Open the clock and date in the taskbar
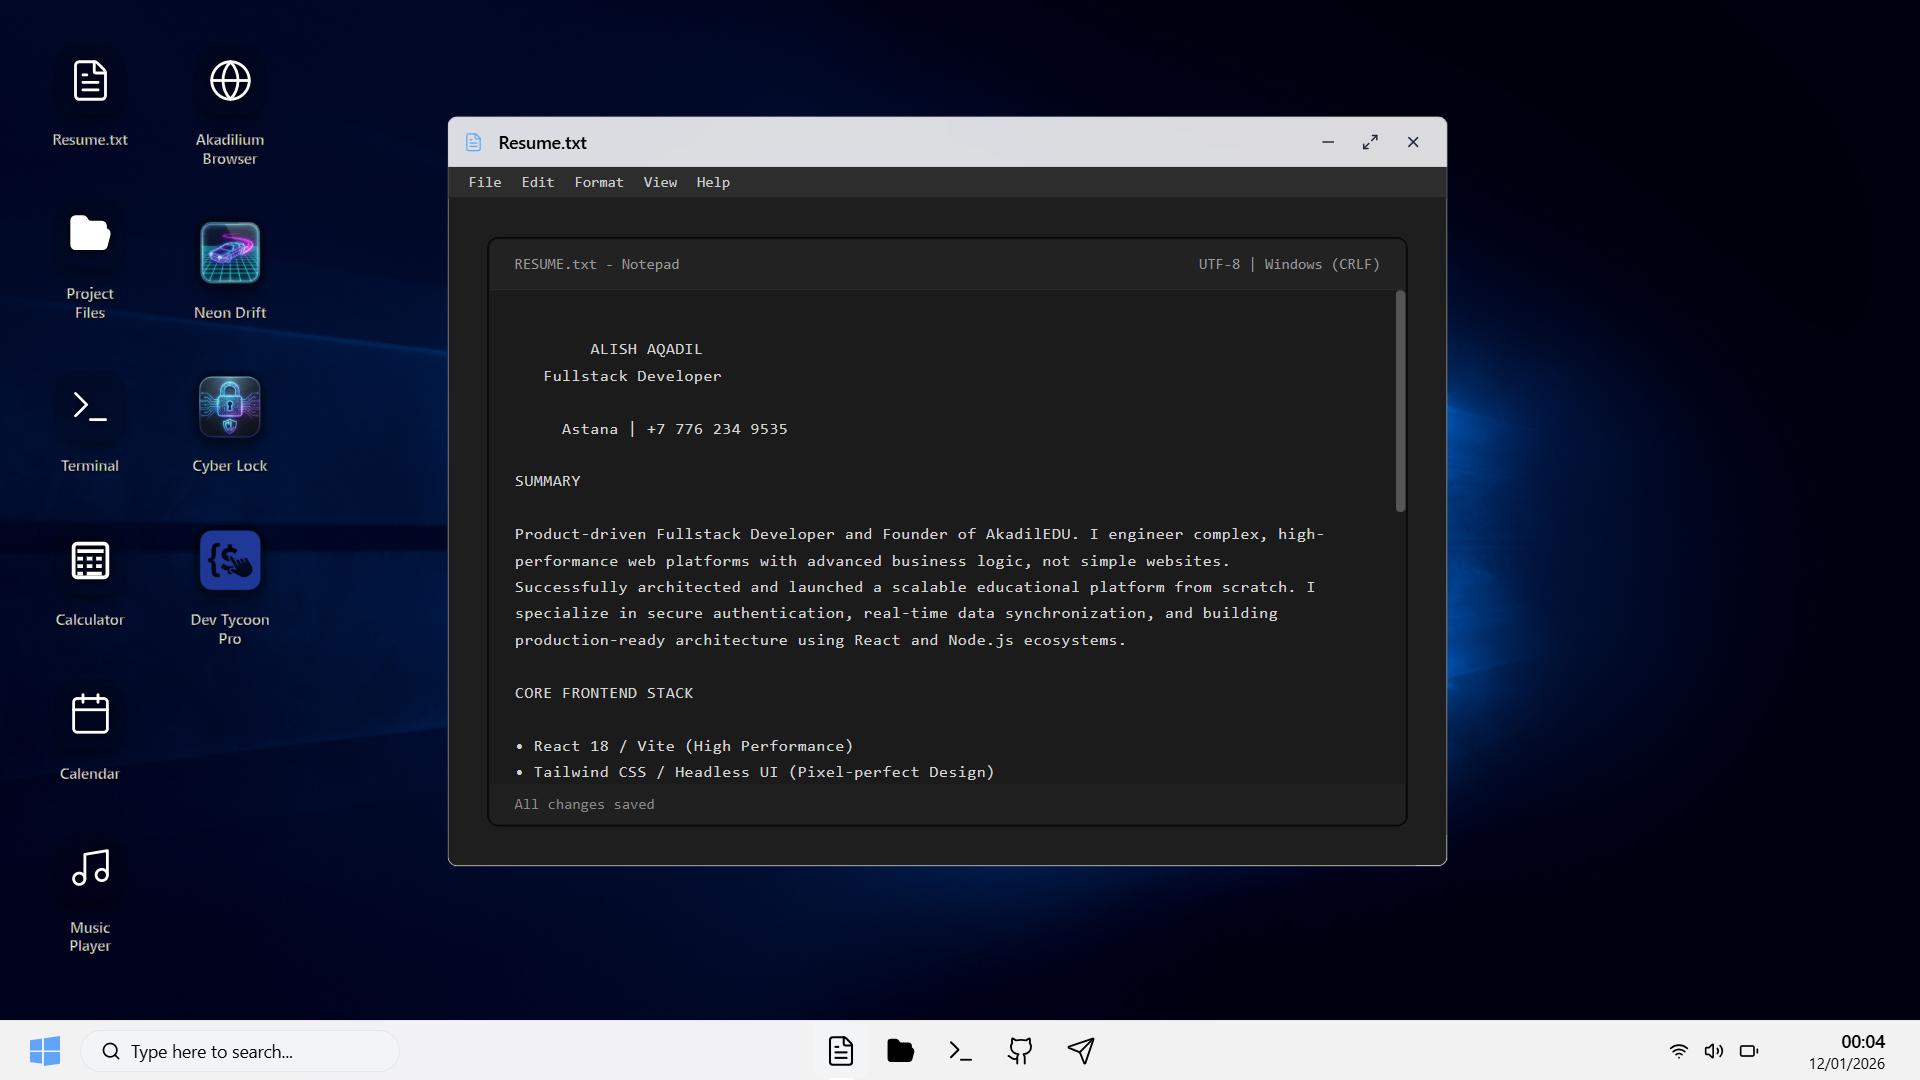Screen dimensions: 1920x1080 pos(1847,1051)
